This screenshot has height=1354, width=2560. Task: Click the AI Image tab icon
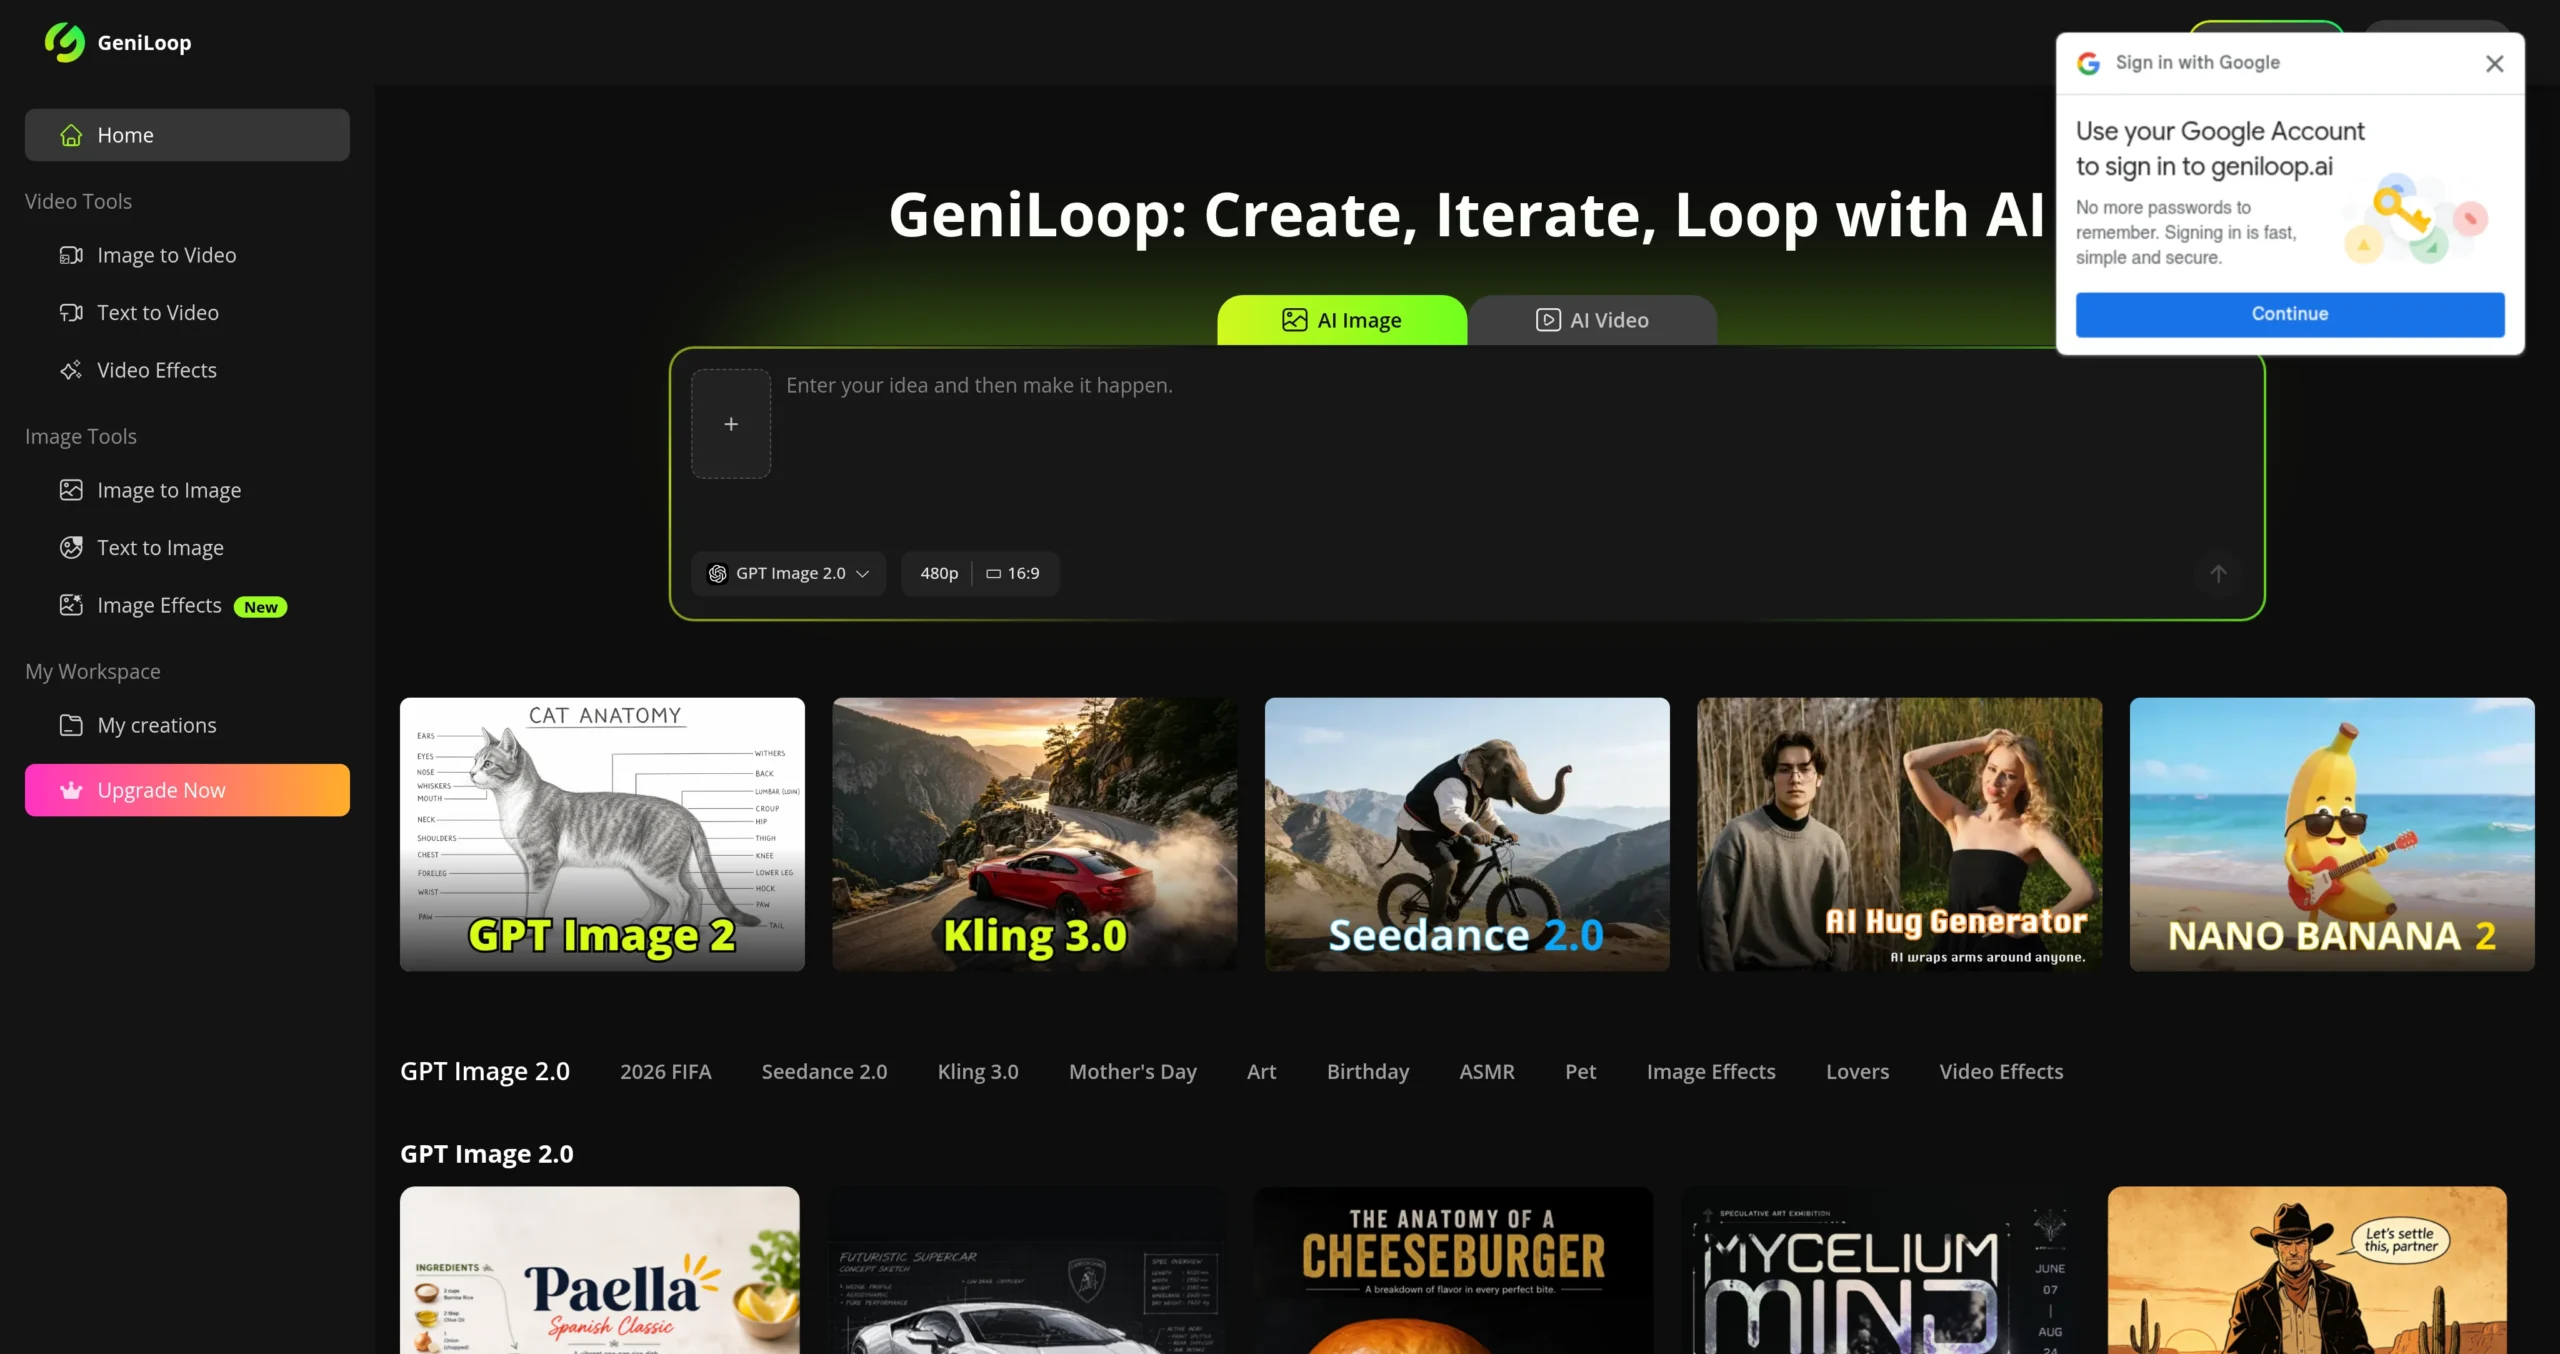1295,320
